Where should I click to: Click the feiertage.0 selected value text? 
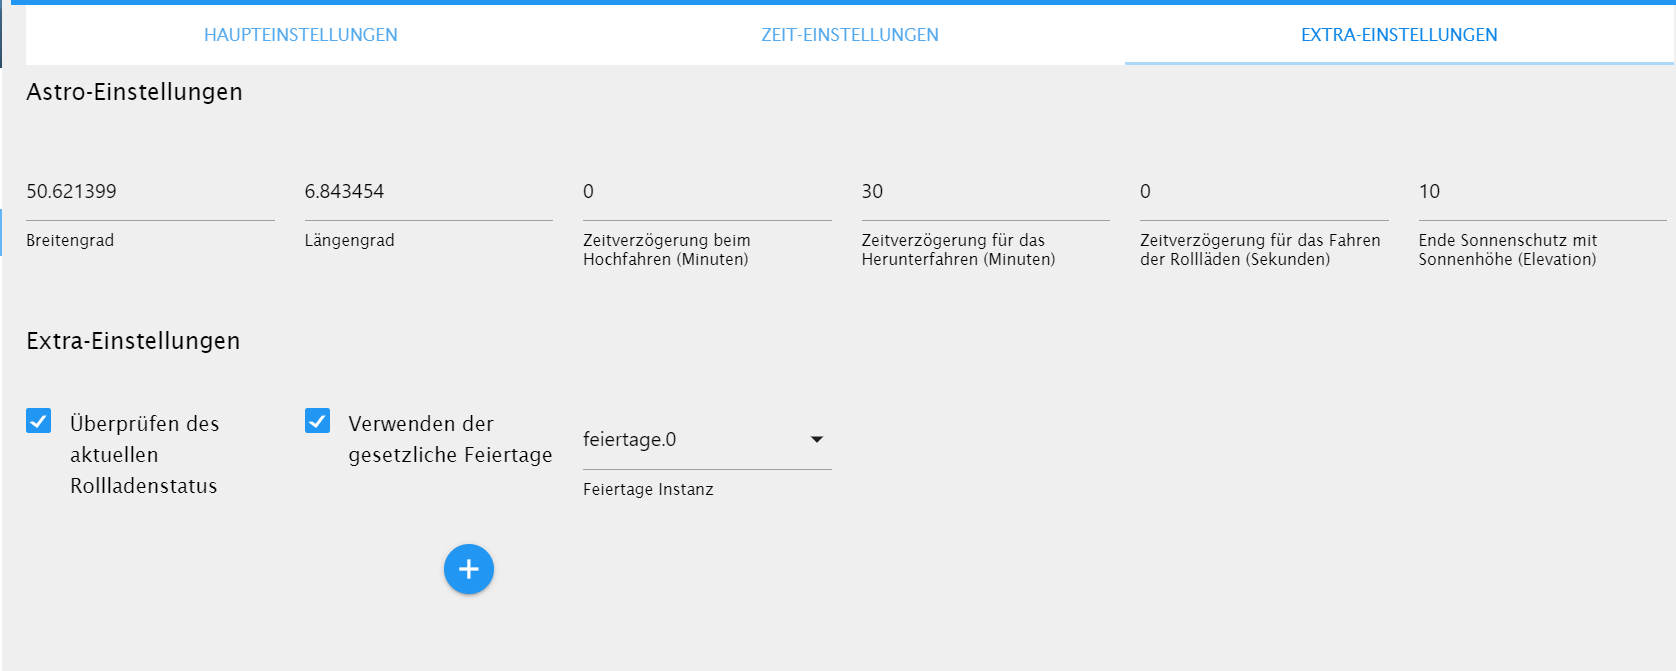[x=629, y=440]
